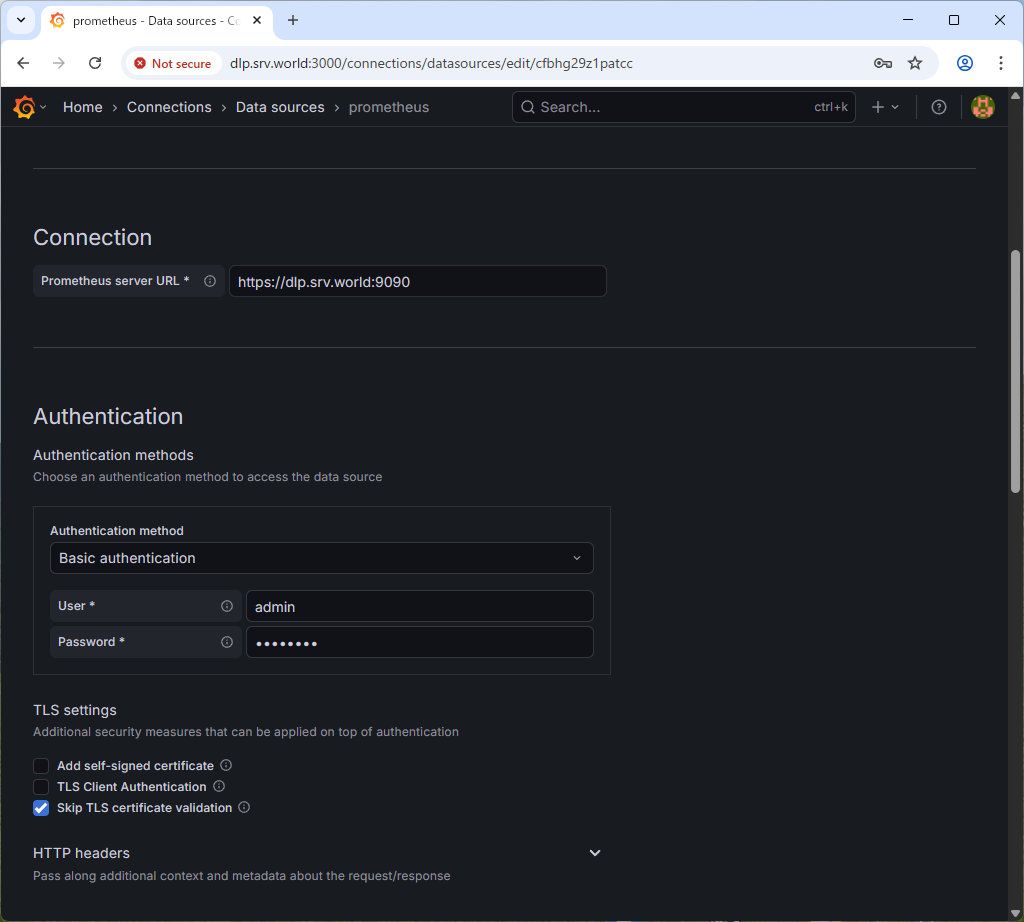The image size is (1024, 922).
Task: Open saved passwords key icon
Action: pyautogui.click(x=883, y=63)
